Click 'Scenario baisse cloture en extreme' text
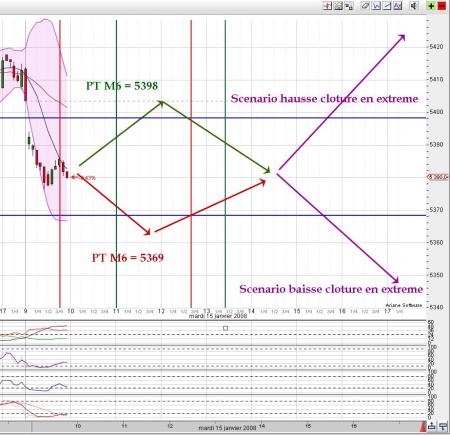Image resolution: width=450 pixels, height=435 pixels. click(x=331, y=289)
